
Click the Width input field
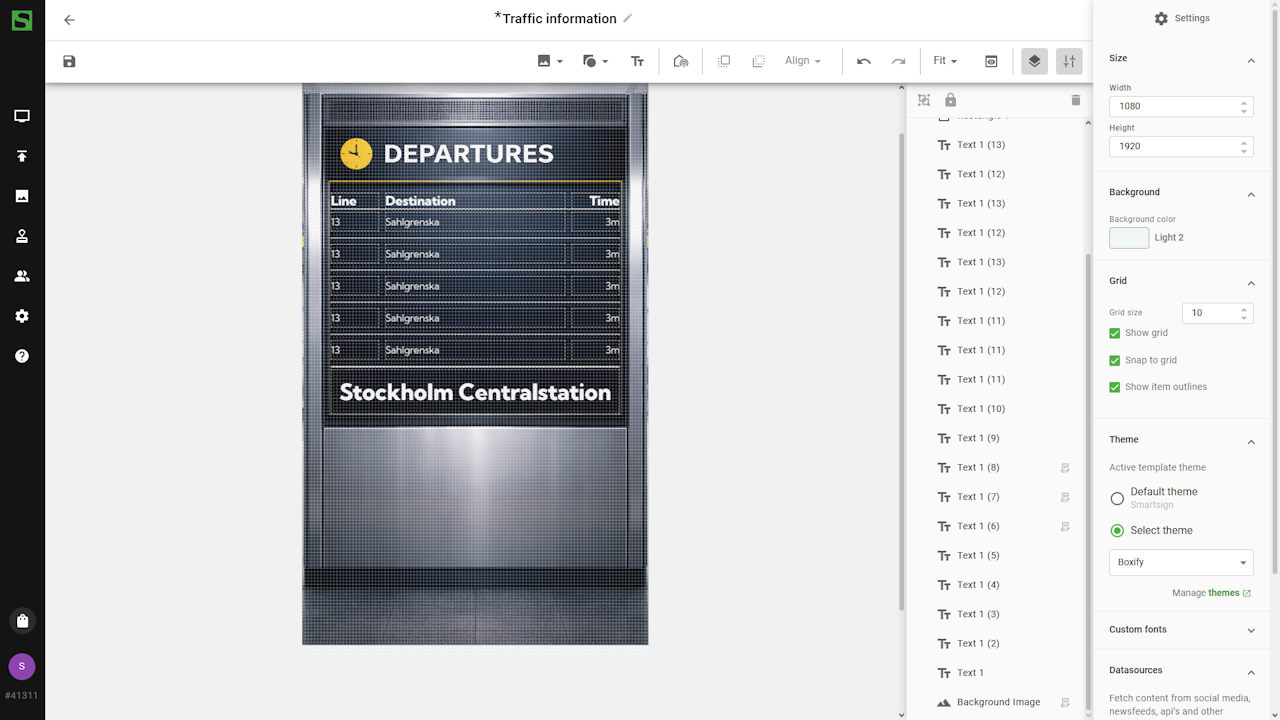pos(1181,106)
